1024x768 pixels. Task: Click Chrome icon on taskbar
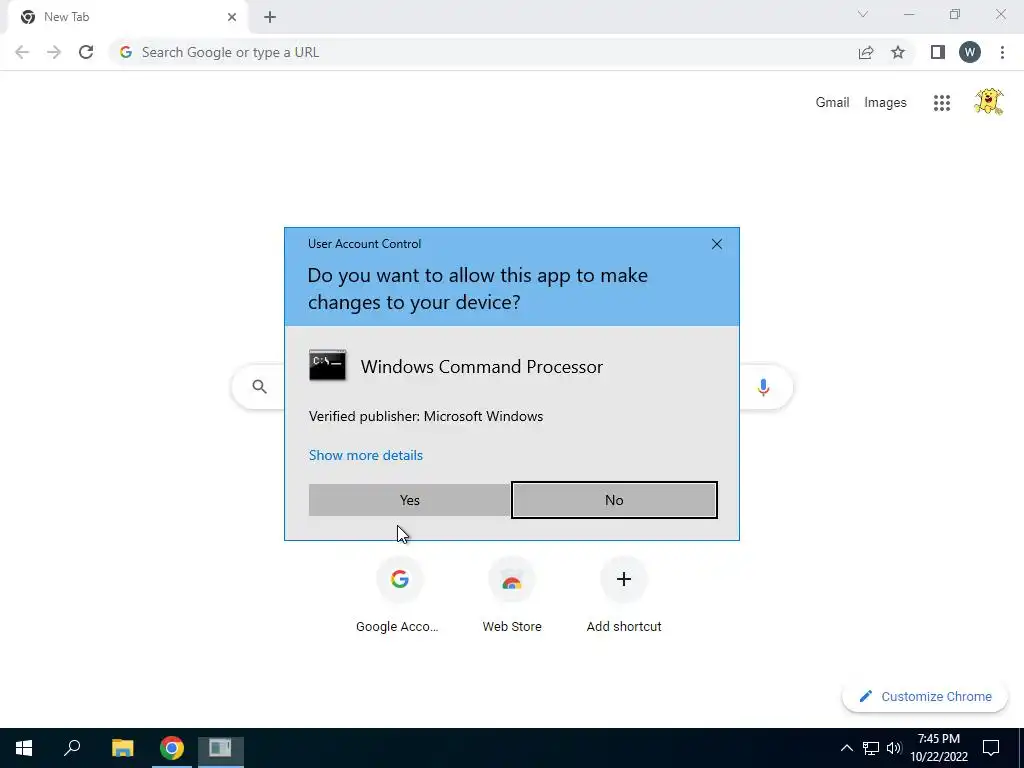point(172,748)
